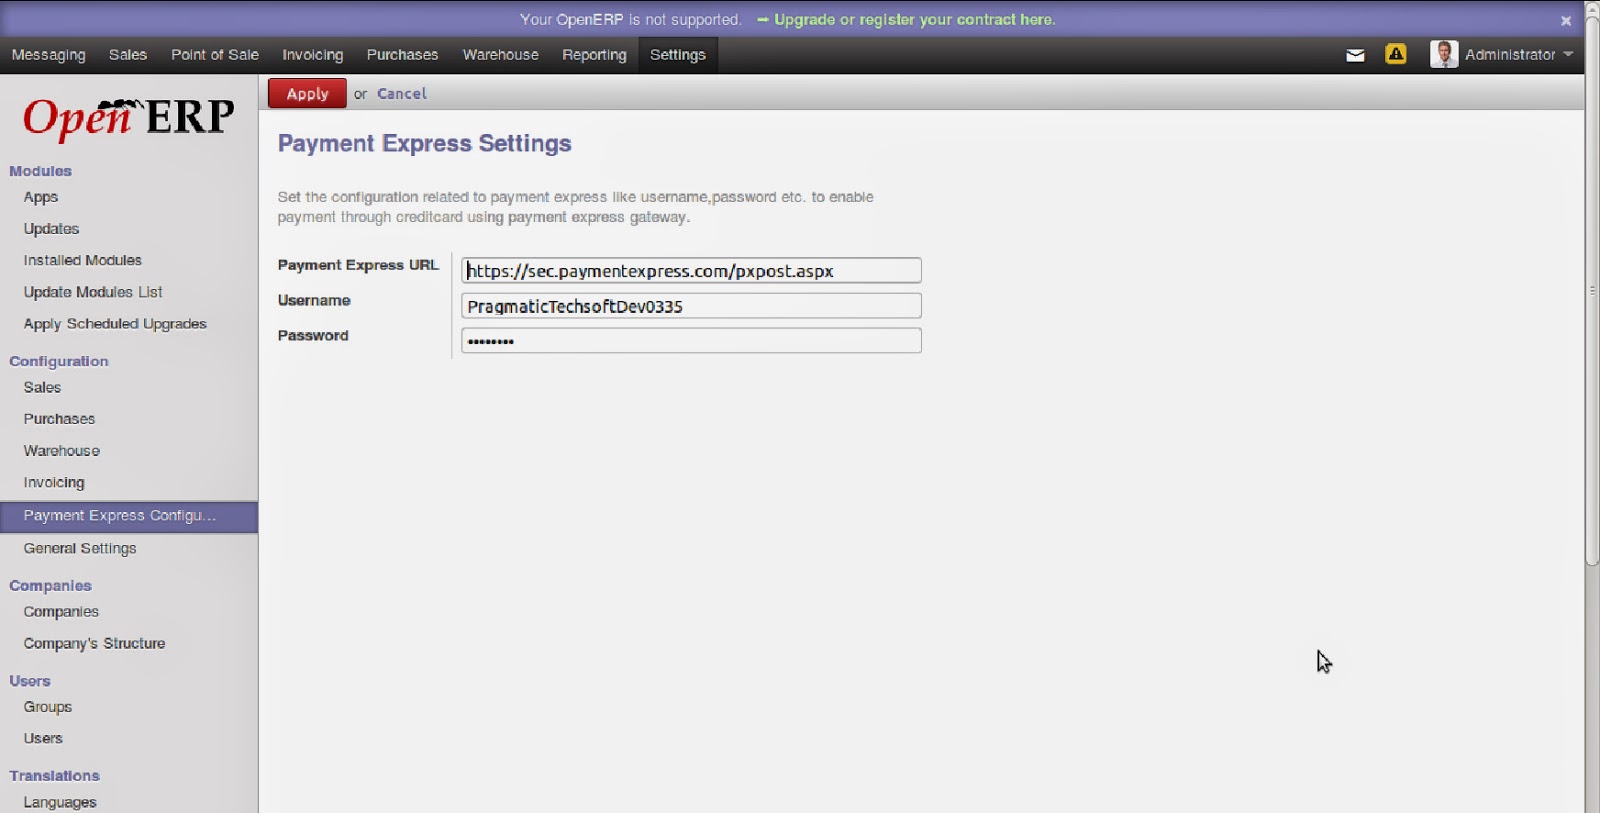Click the Configuration section heading

(x=59, y=361)
